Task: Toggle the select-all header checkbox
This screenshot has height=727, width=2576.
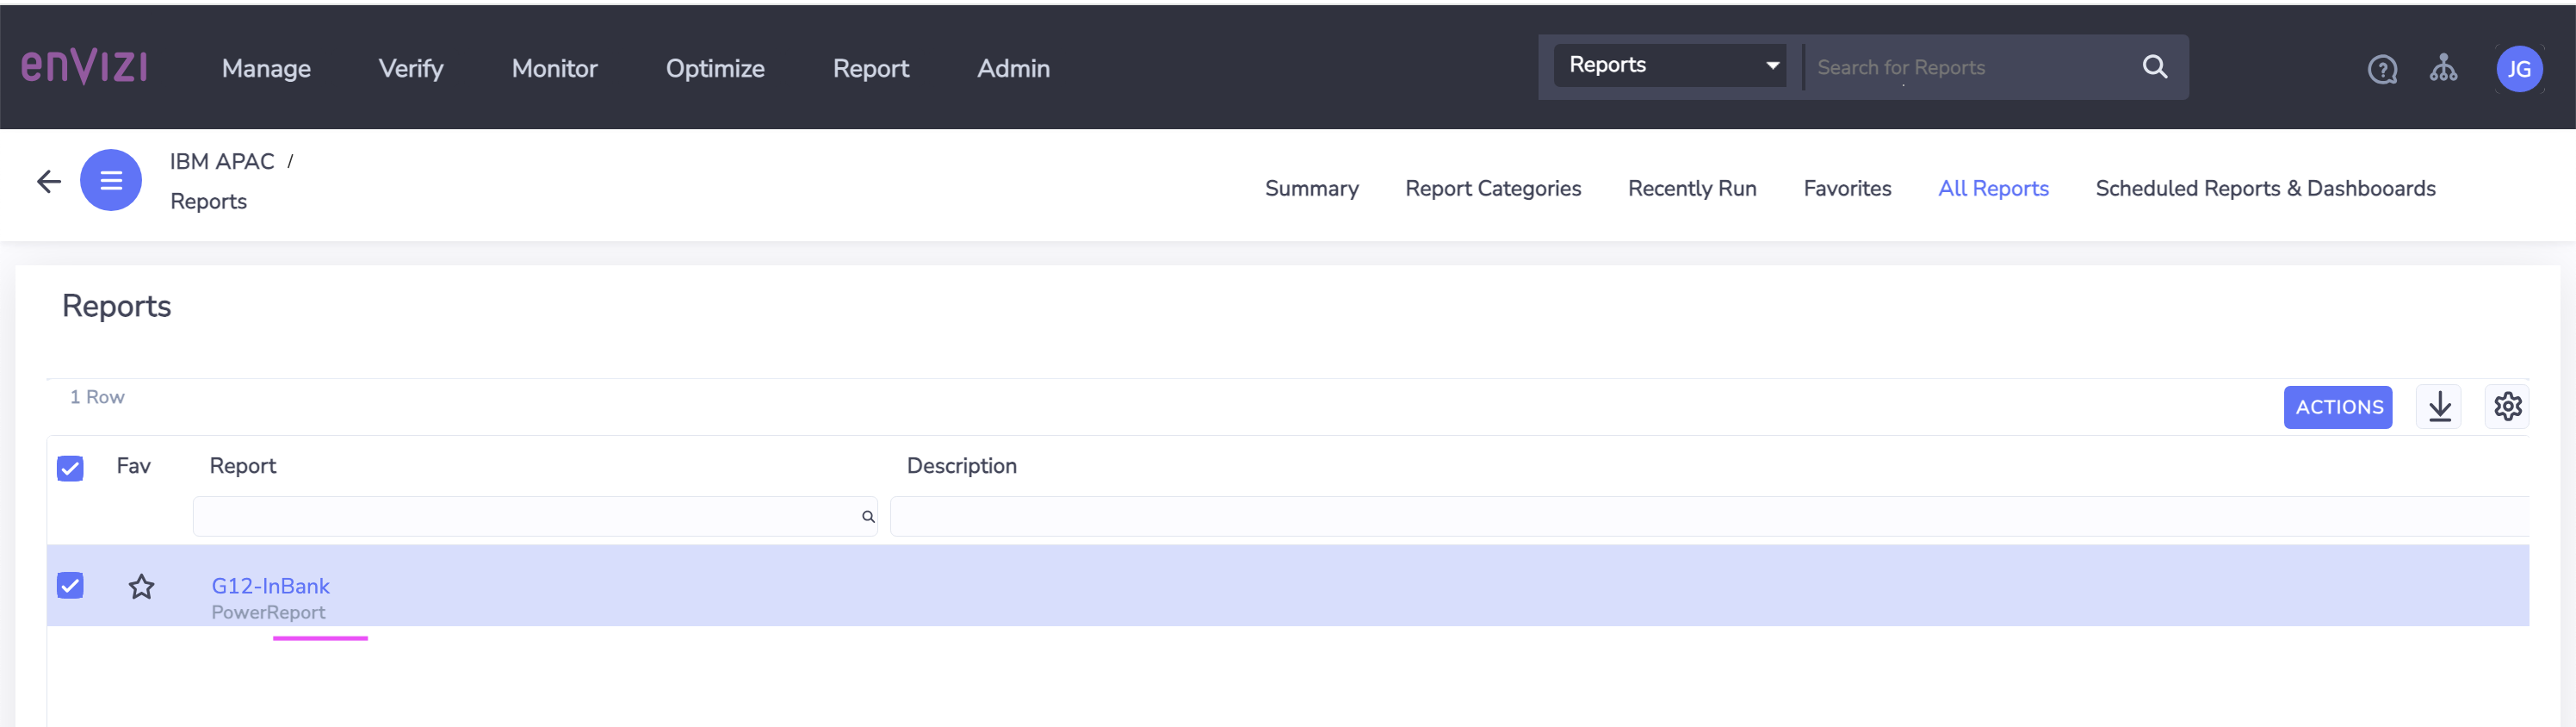Action: [x=70, y=468]
